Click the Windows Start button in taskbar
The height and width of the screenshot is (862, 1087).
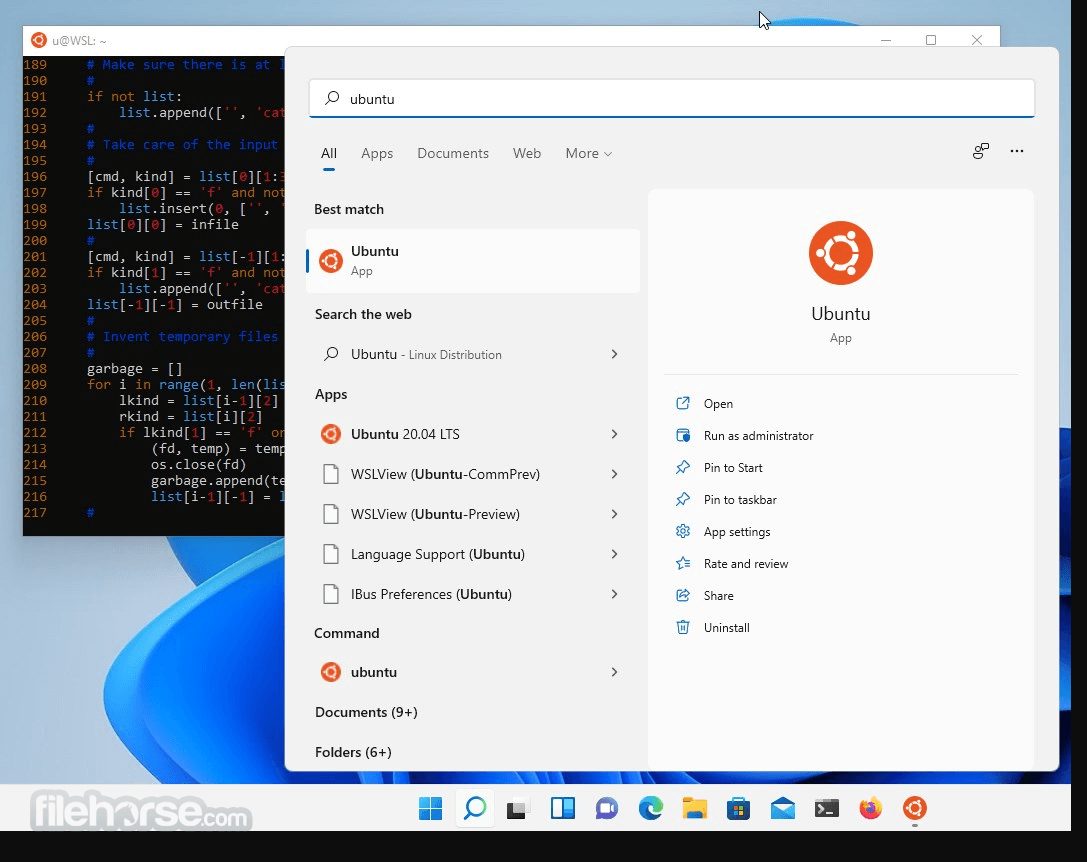tap(431, 808)
